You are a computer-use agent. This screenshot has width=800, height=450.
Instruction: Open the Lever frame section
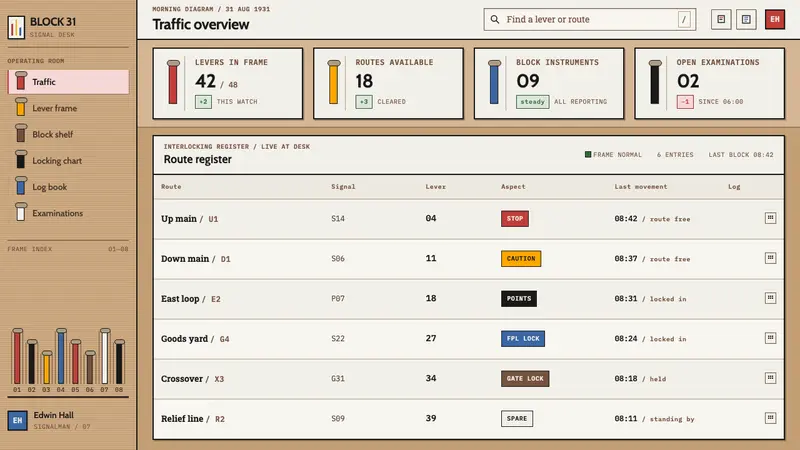[68, 108]
